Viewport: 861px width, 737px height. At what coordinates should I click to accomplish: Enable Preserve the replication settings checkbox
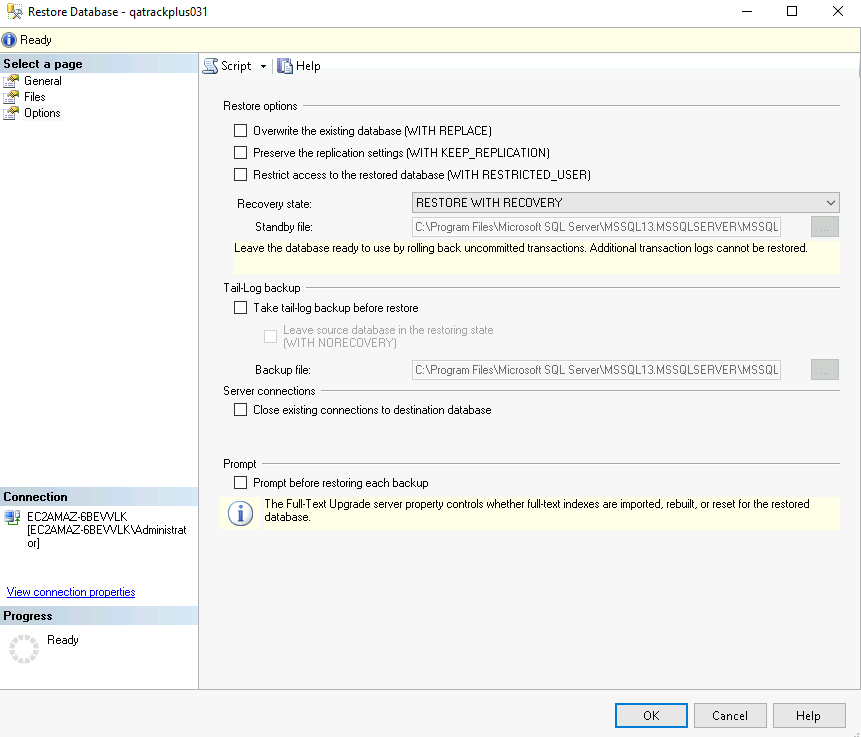tap(241, 153)
